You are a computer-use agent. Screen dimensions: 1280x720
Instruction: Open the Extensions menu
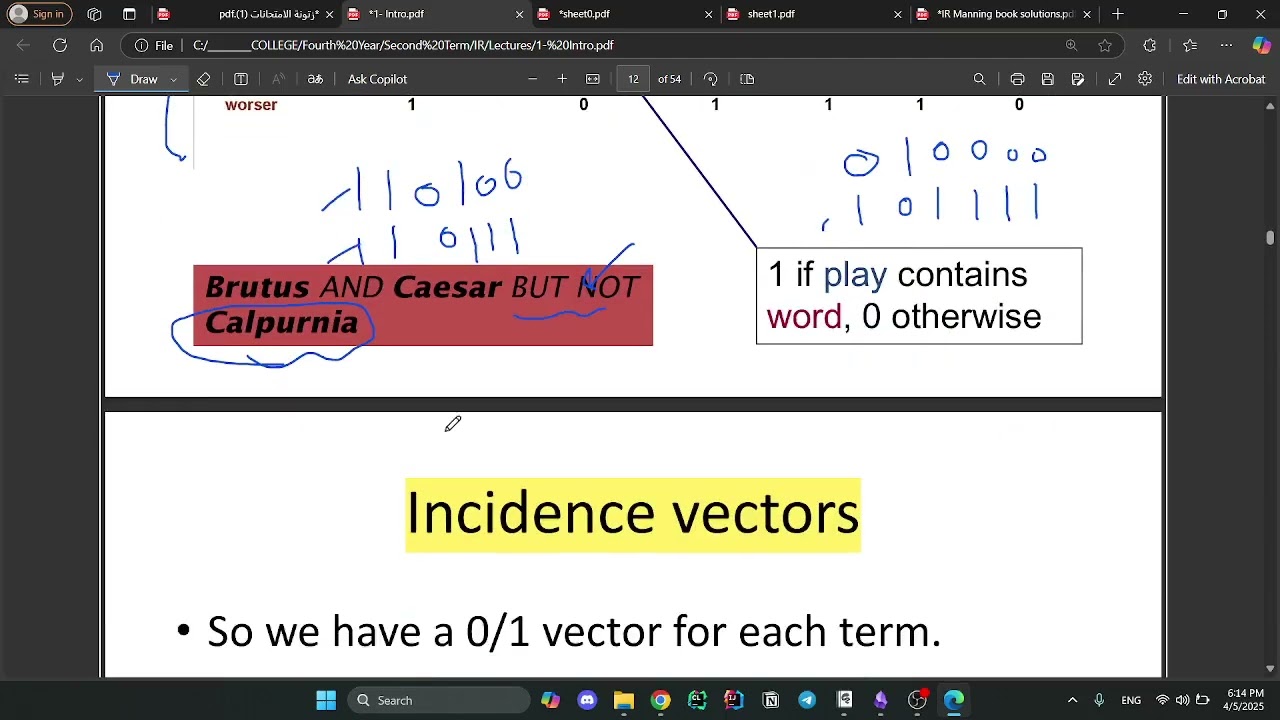click(1149, 45)
